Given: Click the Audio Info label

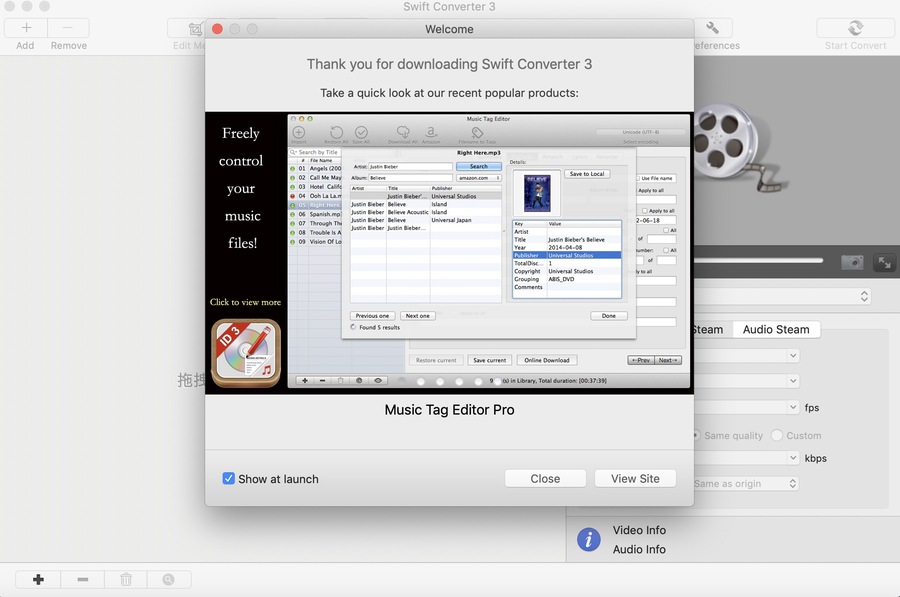Looking at the screenshot, I should [x=639, y=549].
